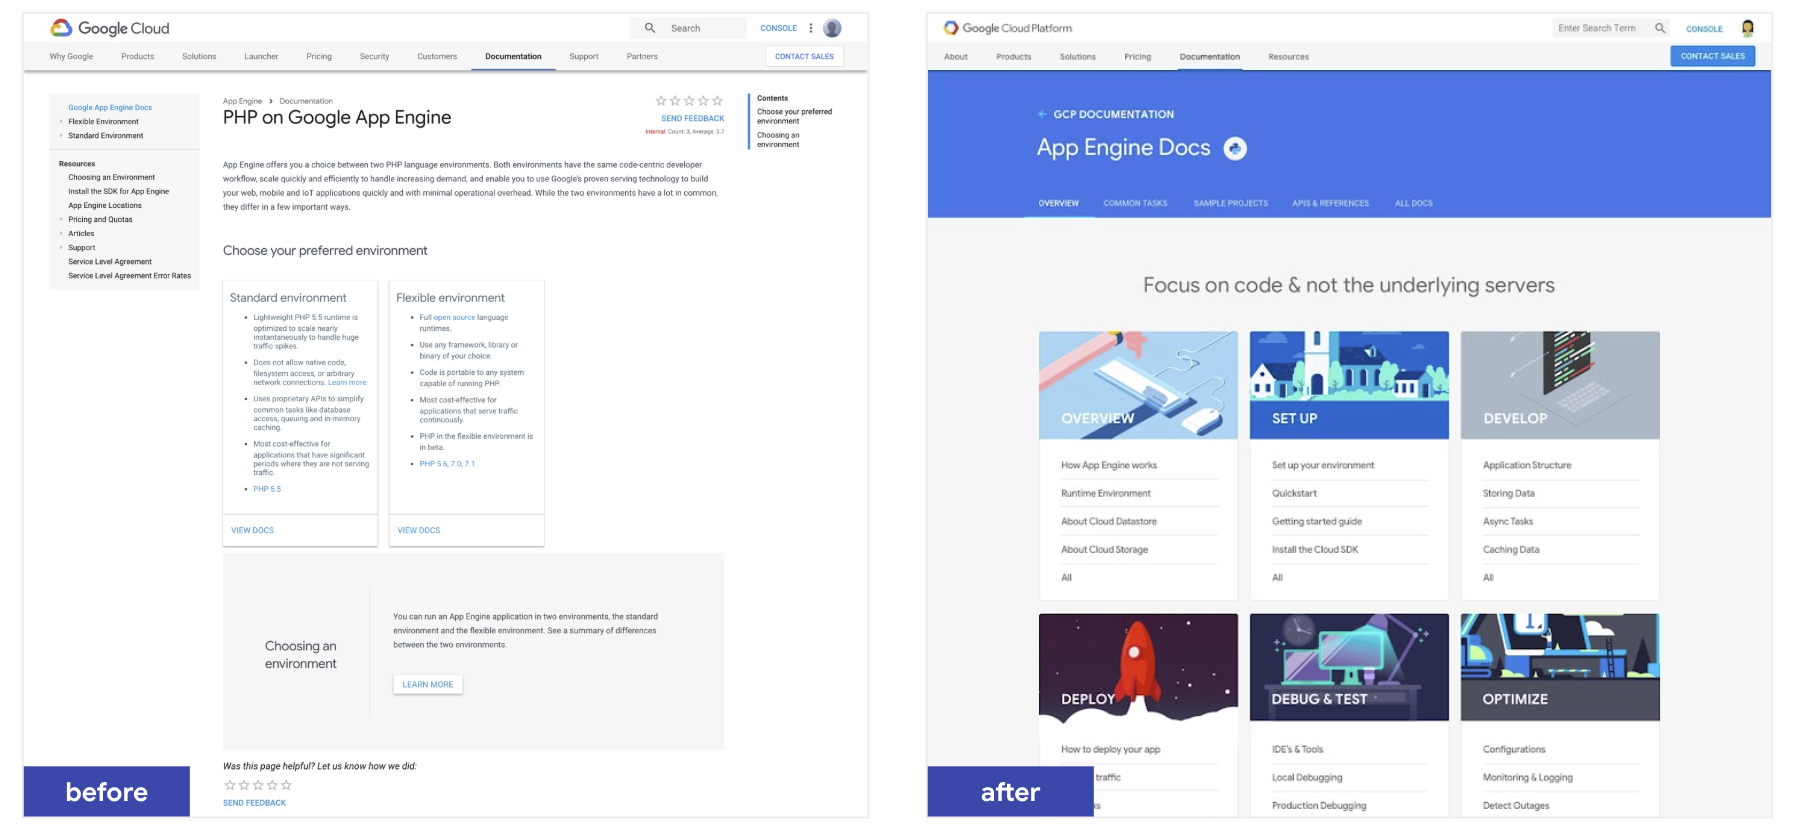Expand the Articles sidebar item
Image resolution: width=1800 pixels, height=830 pixels.
coord(61,234)
